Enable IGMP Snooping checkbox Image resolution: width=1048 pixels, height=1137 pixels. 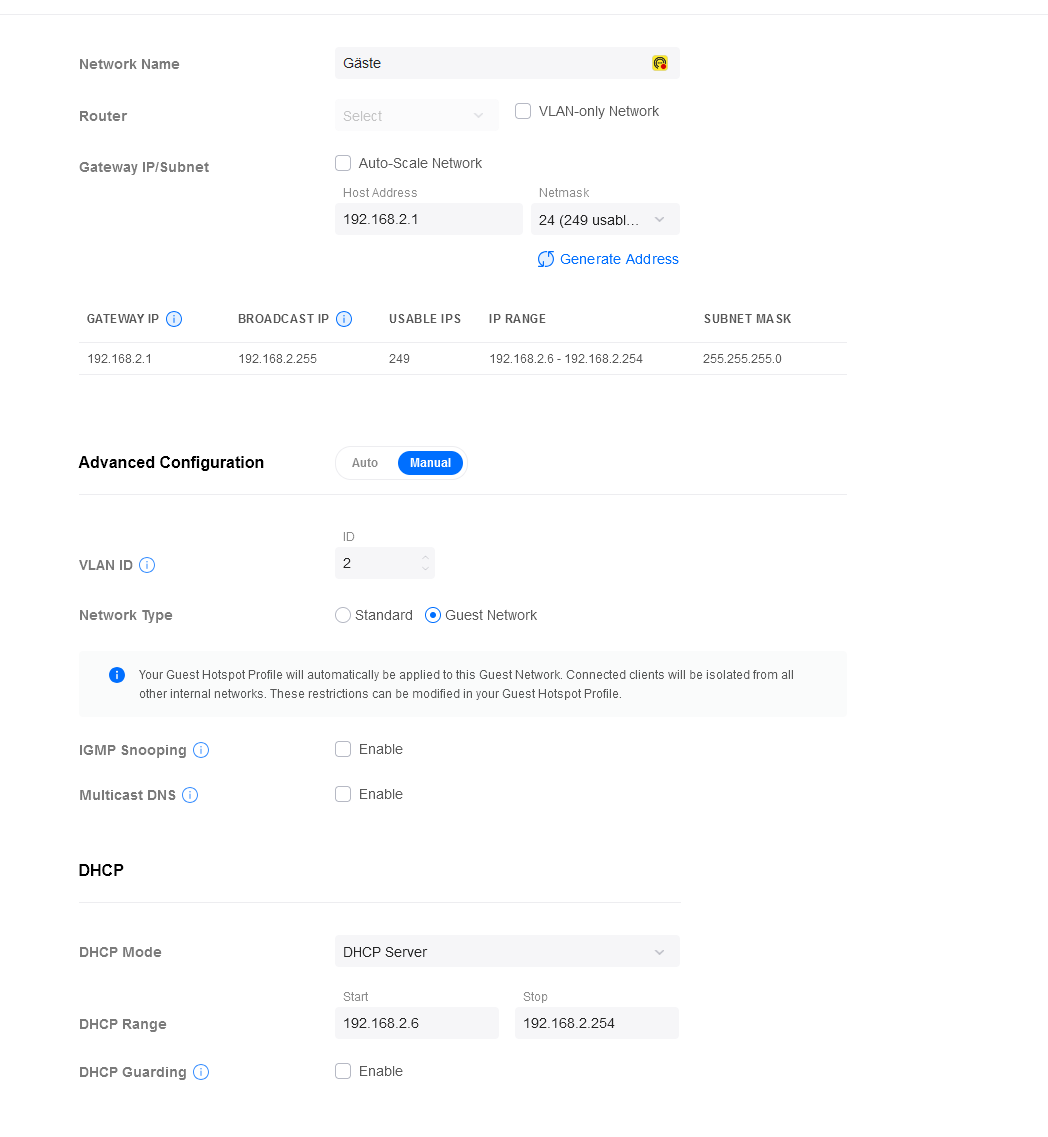(343, 749)
